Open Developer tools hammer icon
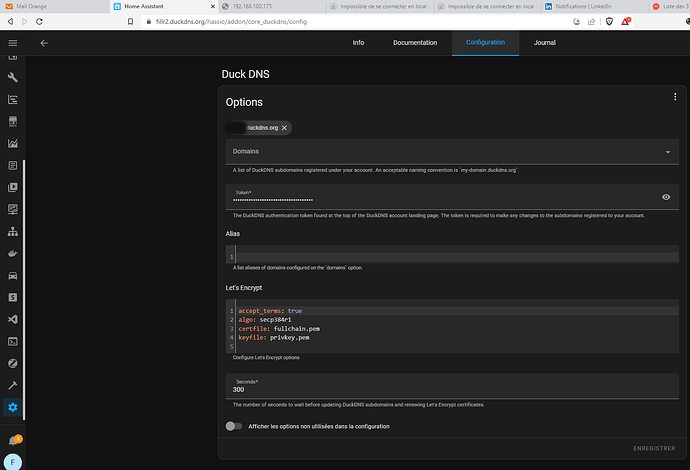Screen dimensions: 690x470 coord(13,386)
